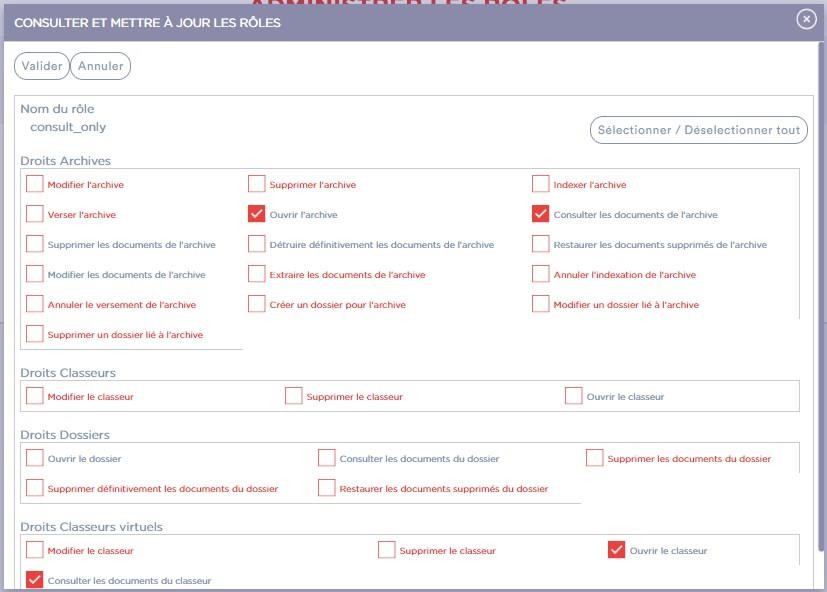The height and width of the screenshot is (592, 827).
Task: Tick Créer un dossier pour l'archive
Action: (257, 304)
